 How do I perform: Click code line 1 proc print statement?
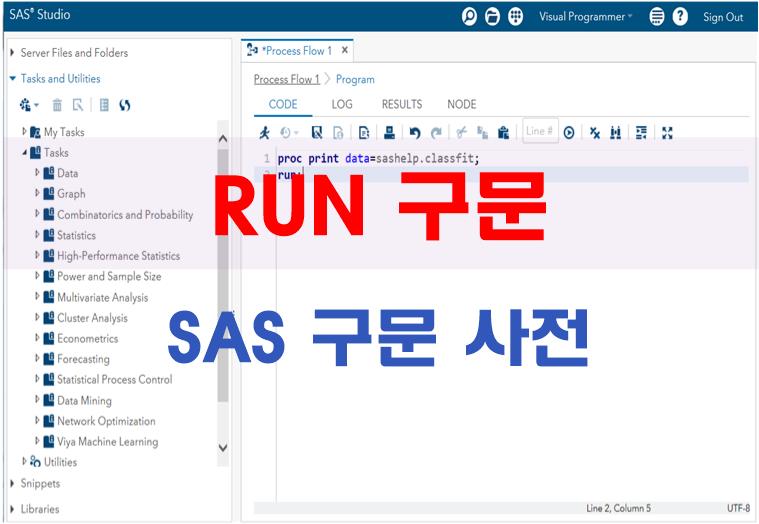click(x=379, y=158)
